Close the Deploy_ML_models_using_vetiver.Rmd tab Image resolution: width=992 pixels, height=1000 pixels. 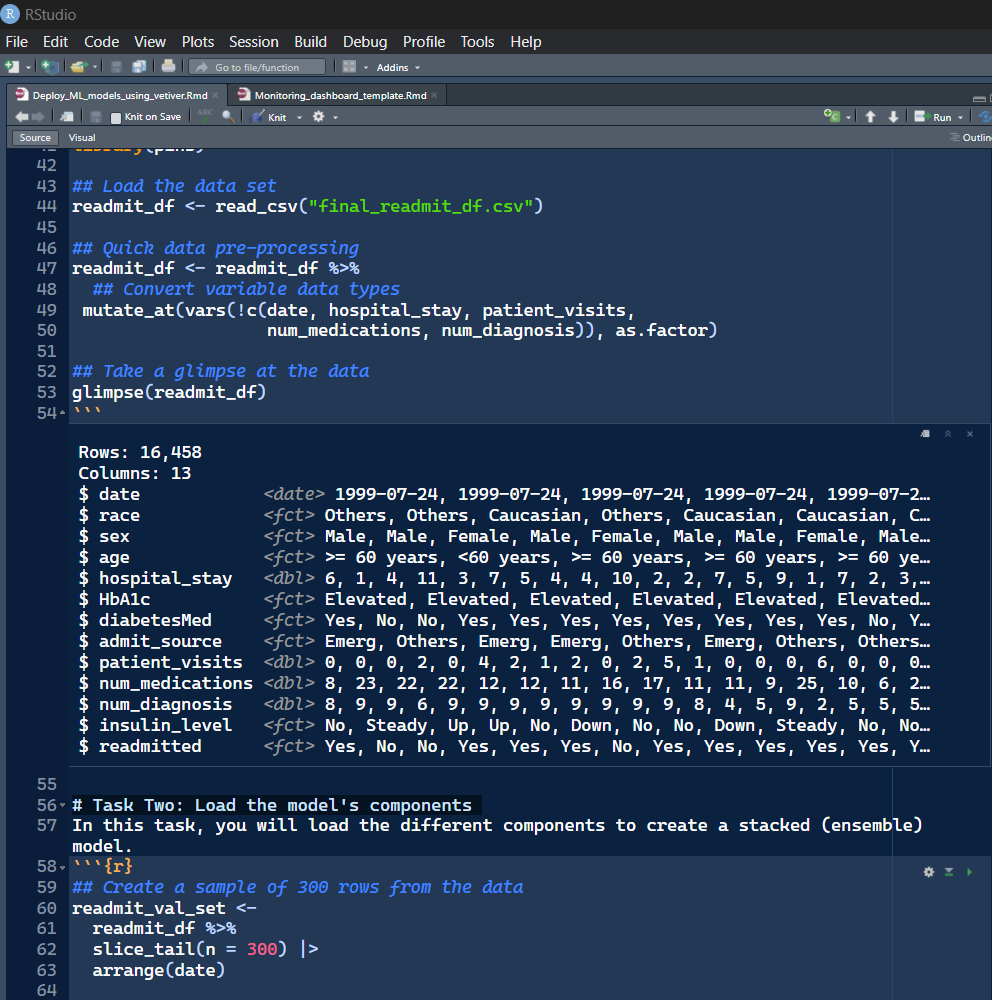coord(215,95)
